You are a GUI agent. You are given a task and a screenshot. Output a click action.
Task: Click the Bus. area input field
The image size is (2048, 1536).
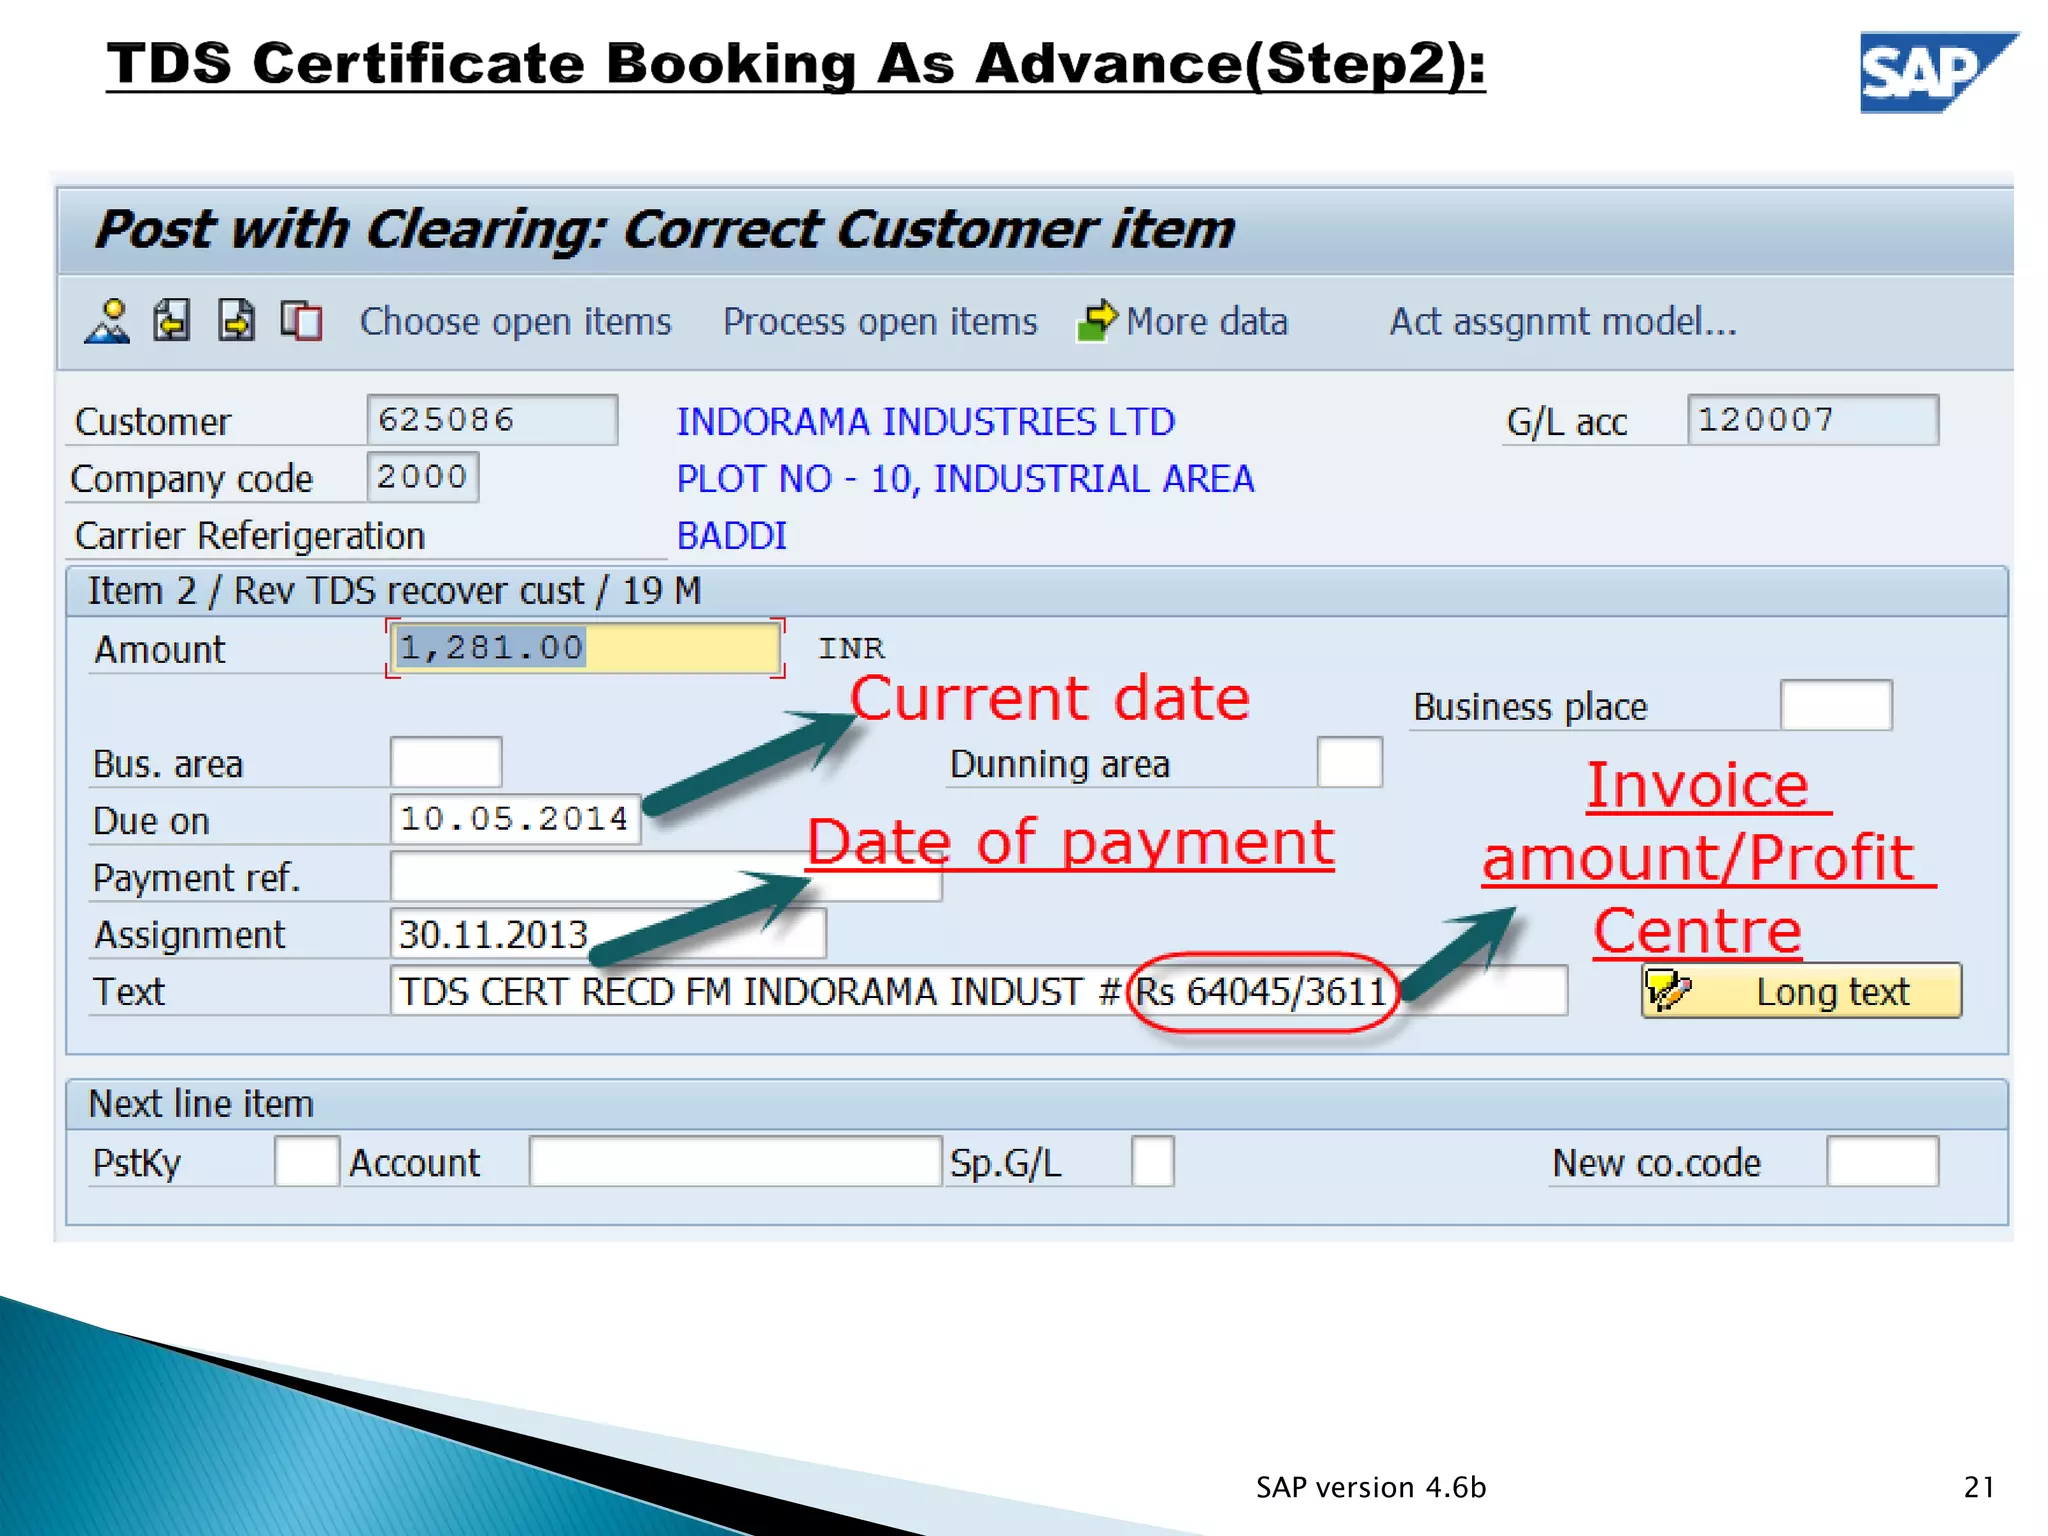click(446, 763)
